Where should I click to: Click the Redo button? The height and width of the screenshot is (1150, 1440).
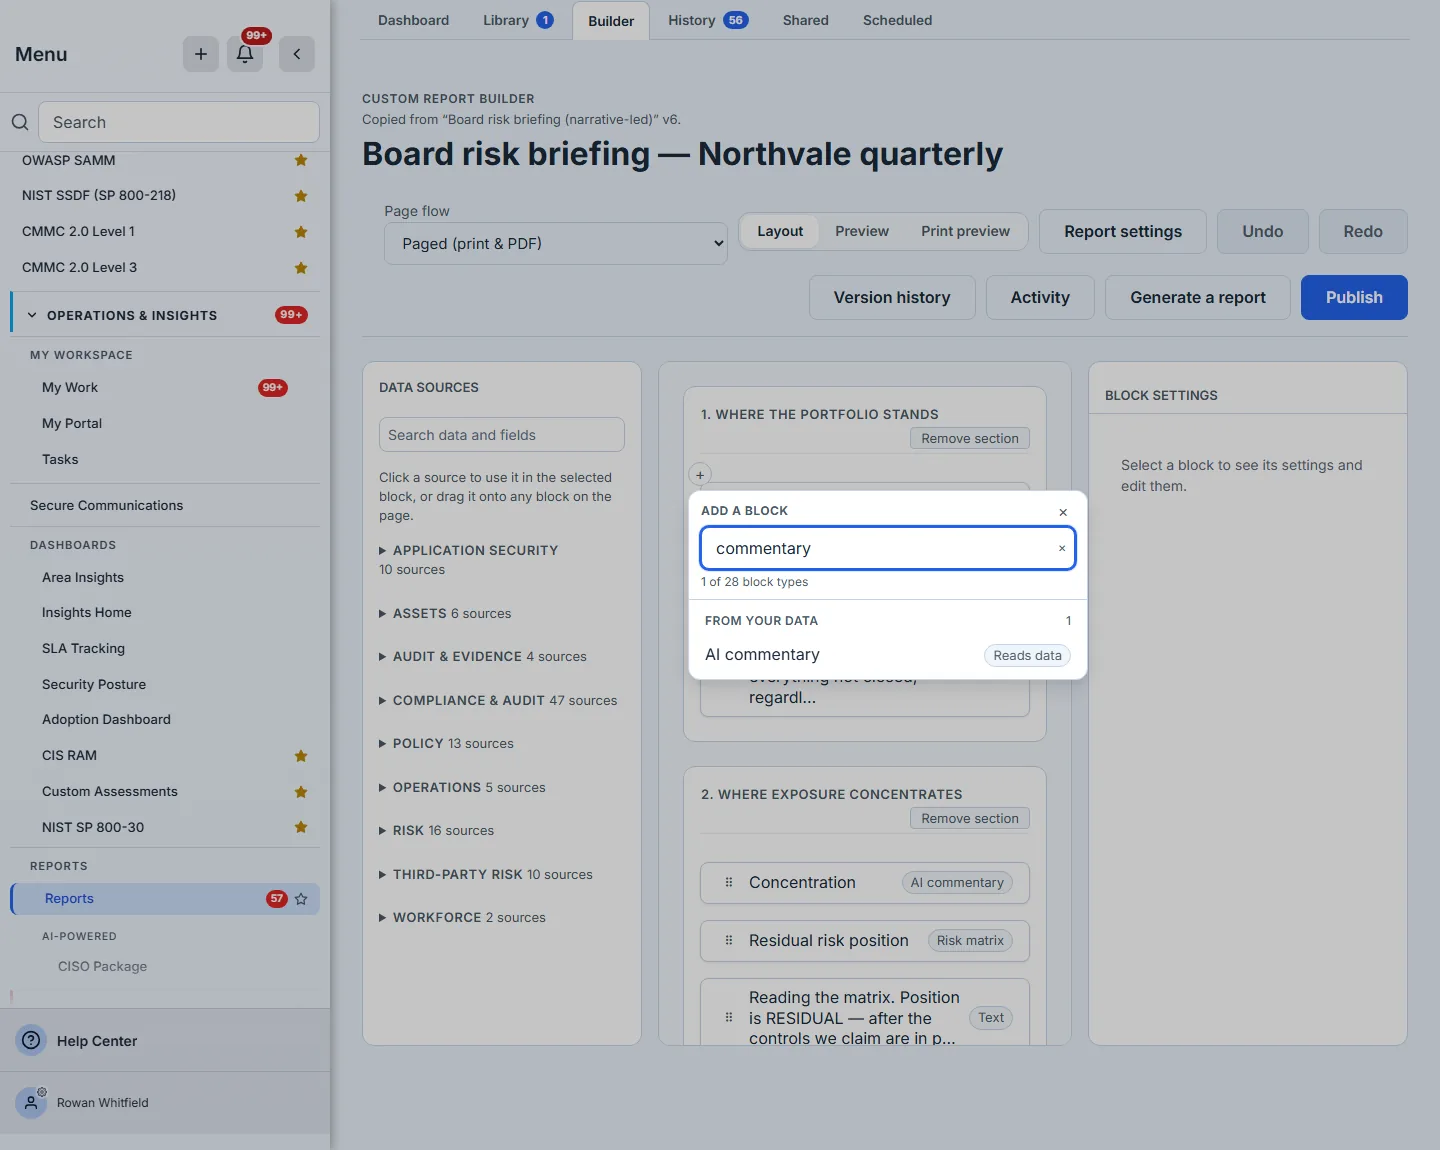(1363, 231)
